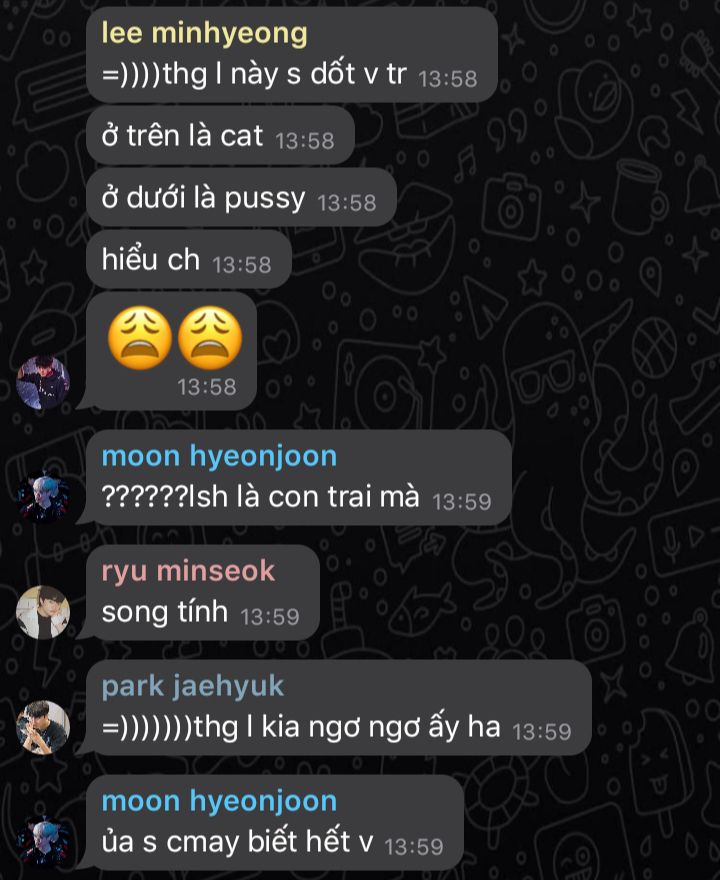Select message 'ủa s cmay biết hết v'

click(x=274, y=823)
